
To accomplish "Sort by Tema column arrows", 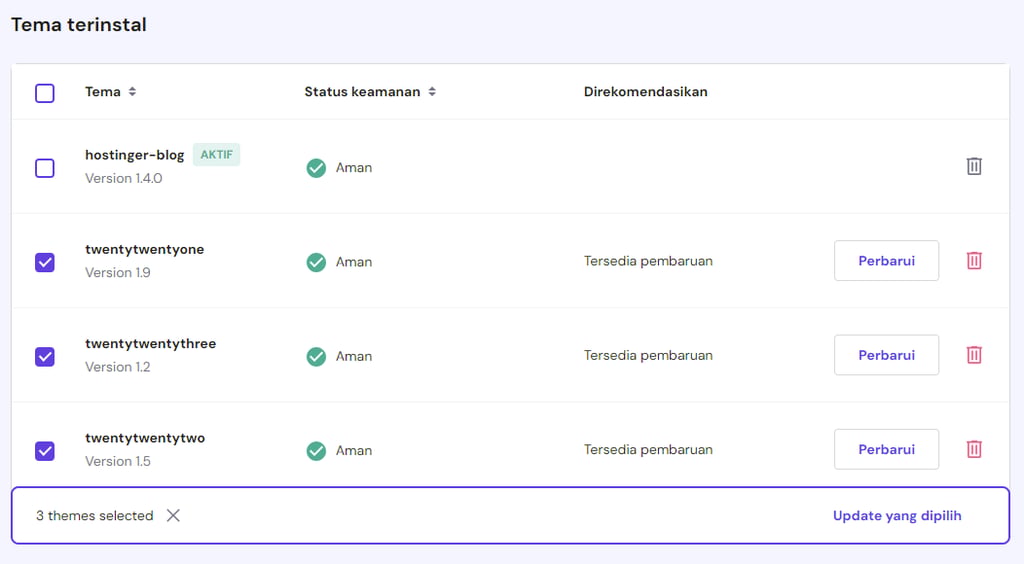I will (x=132, y=91).
